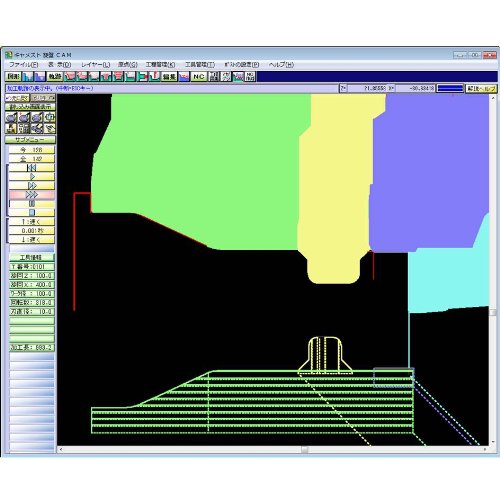
Task: Click the 全 total step counter
Action: [x=32, y=159]
